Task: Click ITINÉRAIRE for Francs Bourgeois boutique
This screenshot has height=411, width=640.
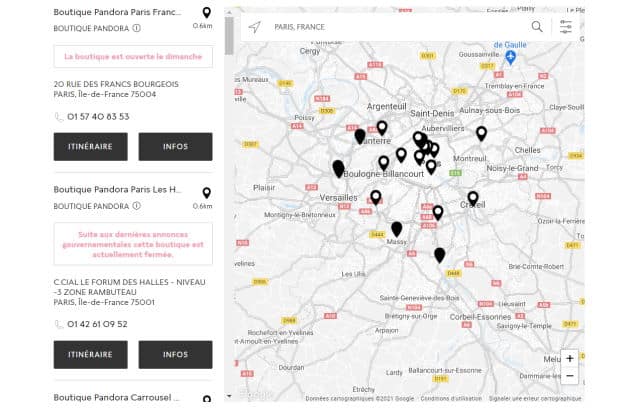Action: tap(91, 147)
